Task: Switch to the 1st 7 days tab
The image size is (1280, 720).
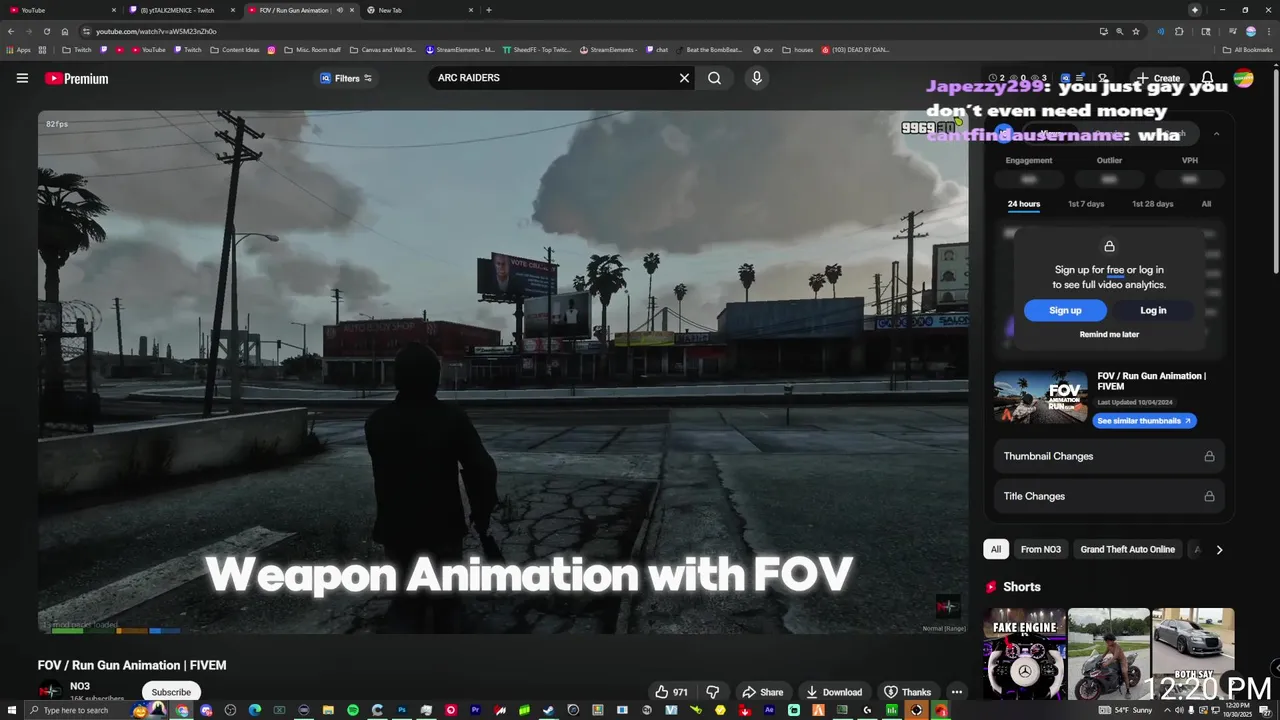Action: 1086,204
